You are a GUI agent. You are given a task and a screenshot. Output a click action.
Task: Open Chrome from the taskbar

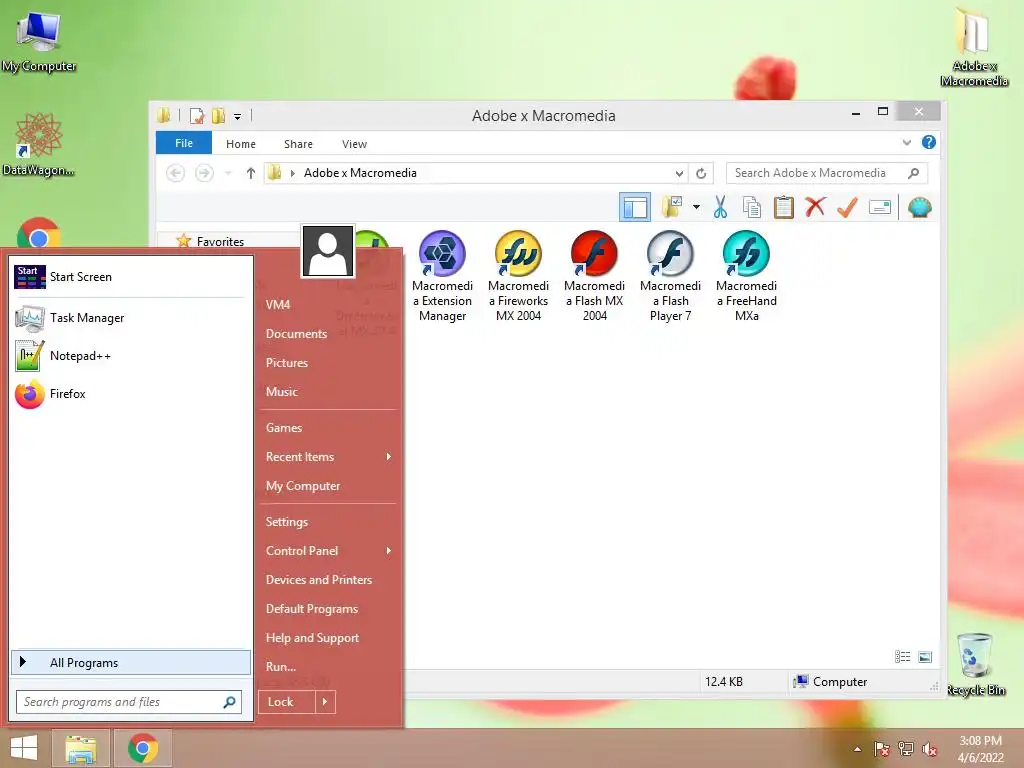click(143, 748)
